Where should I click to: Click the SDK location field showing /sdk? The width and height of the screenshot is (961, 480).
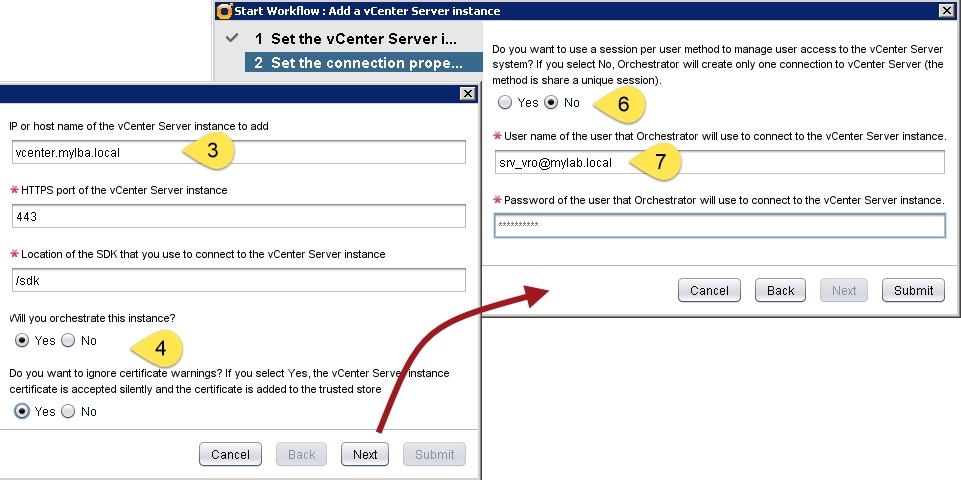[x=238, y=280]
